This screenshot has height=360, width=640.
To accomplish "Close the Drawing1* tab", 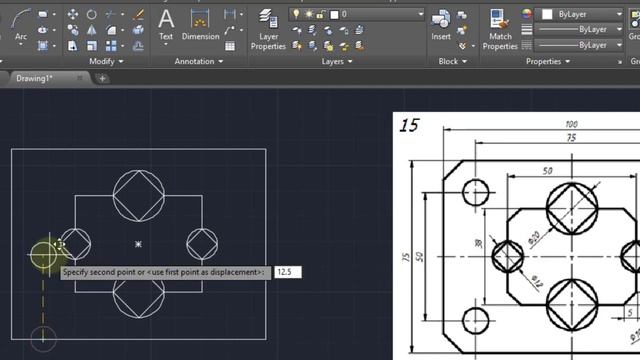I will pyautogui.click(x=80, y=78).
